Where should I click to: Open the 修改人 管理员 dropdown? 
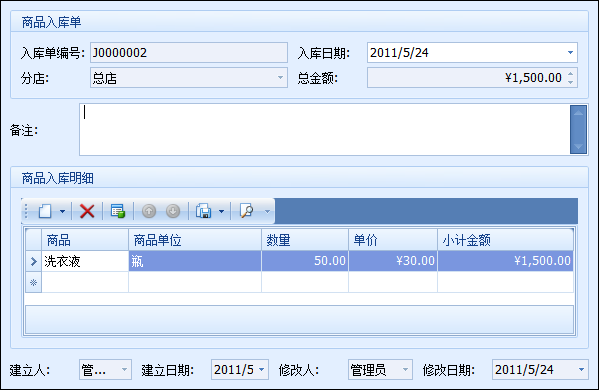(405, 370)
